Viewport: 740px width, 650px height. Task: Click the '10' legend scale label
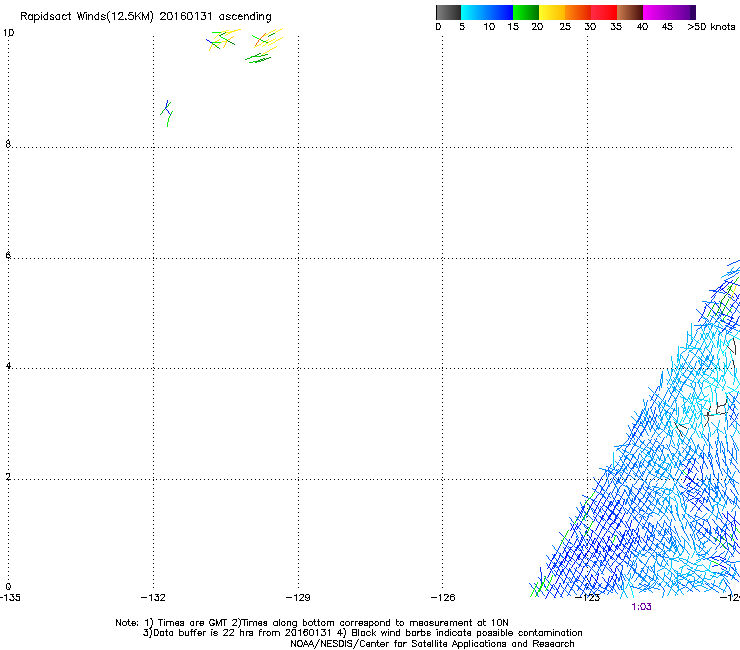click(x=489, y=27)
